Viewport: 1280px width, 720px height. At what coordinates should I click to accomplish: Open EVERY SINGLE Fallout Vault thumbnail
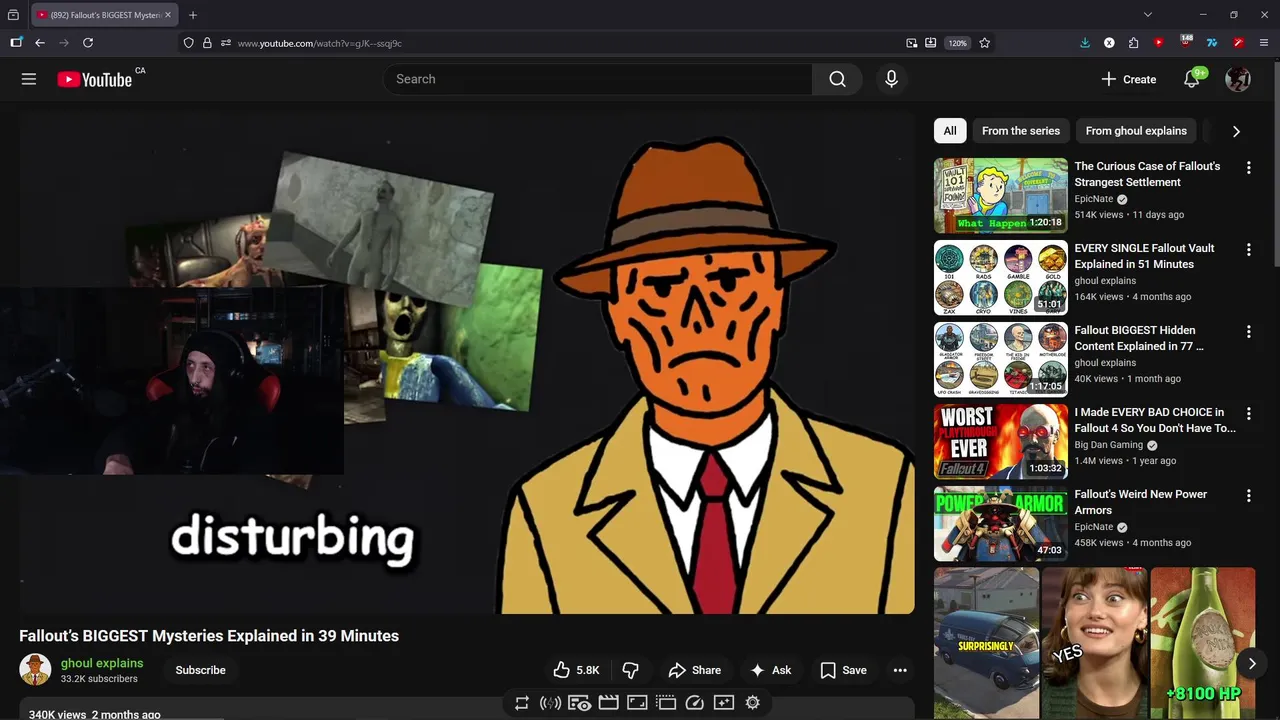coord(1001,277)
